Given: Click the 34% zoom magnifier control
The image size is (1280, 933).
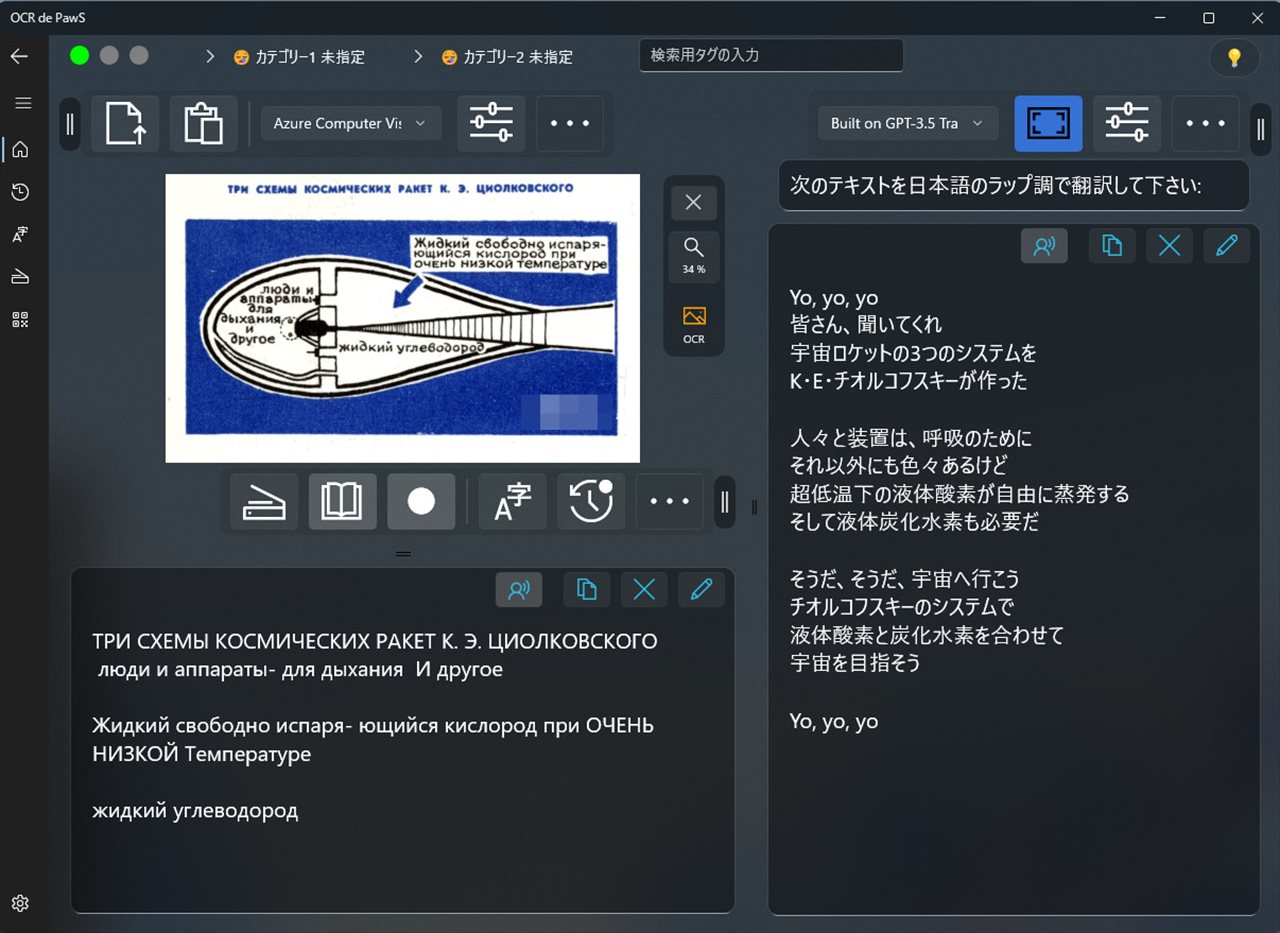Looking at the screenshot, I should [693, 254].
